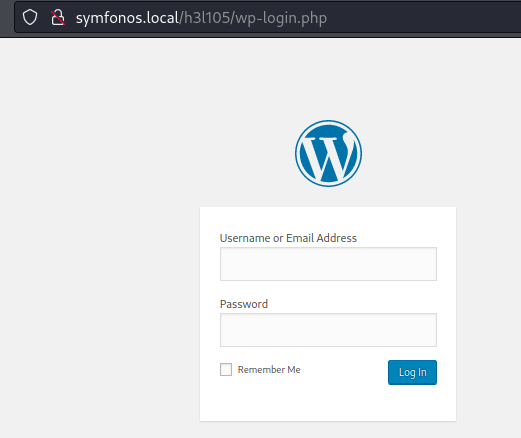Viewport: 521px width, 438px height.
Task: Click gray page area right of login form
Action: coord(488,300)
